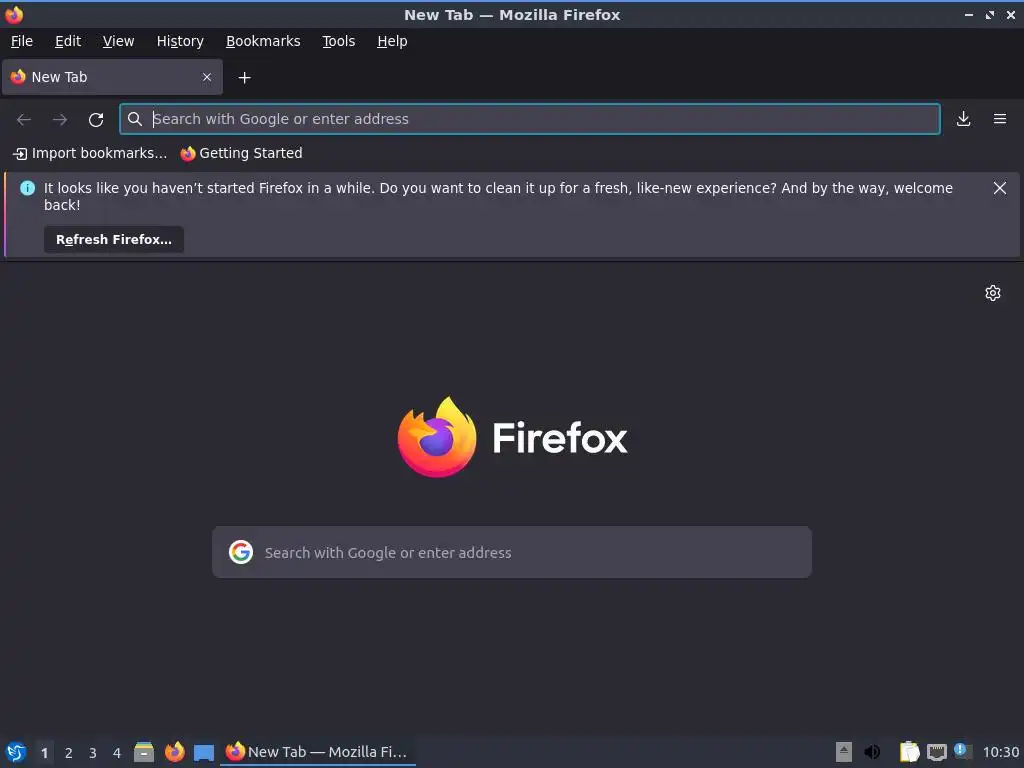Image resolution: width=1024 pixels, height=768 pixels.
Task: Launch Firefox from taskbar quick launch
Action: [174, 752]
